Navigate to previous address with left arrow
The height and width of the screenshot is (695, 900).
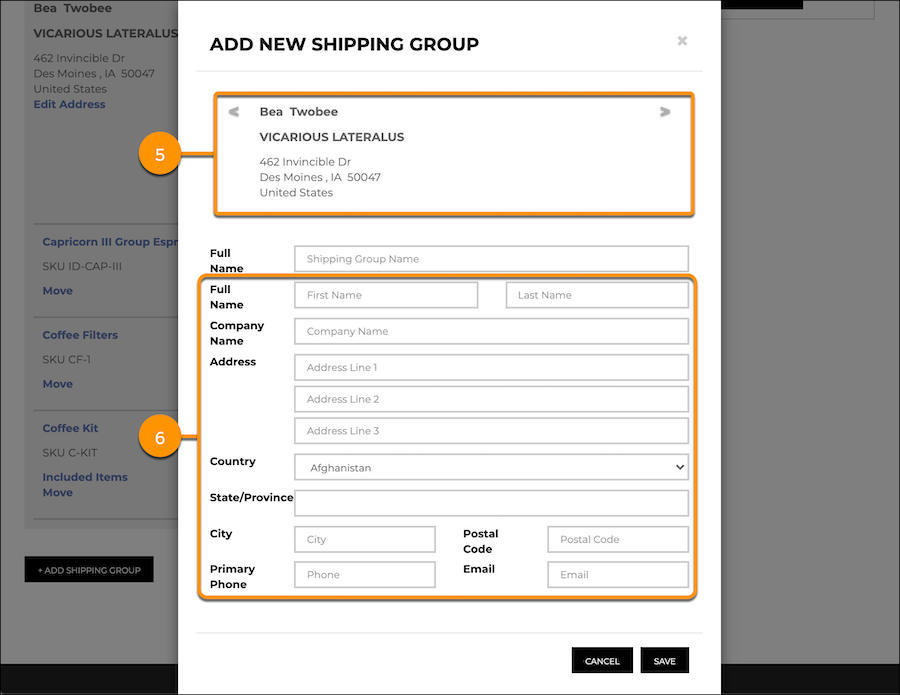[233, 112]
